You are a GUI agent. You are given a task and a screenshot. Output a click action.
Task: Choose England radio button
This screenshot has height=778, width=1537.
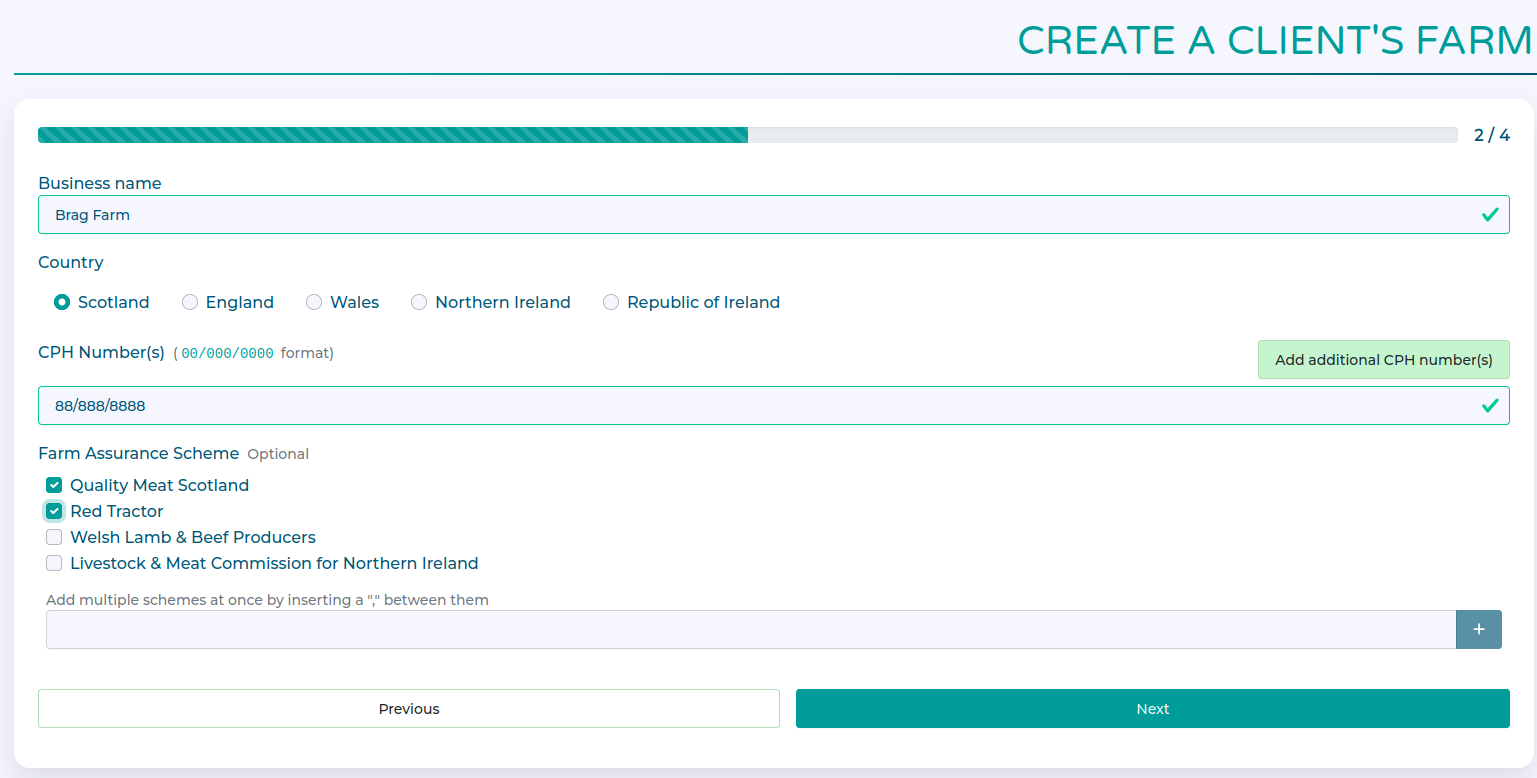click(x=190, y=303)
